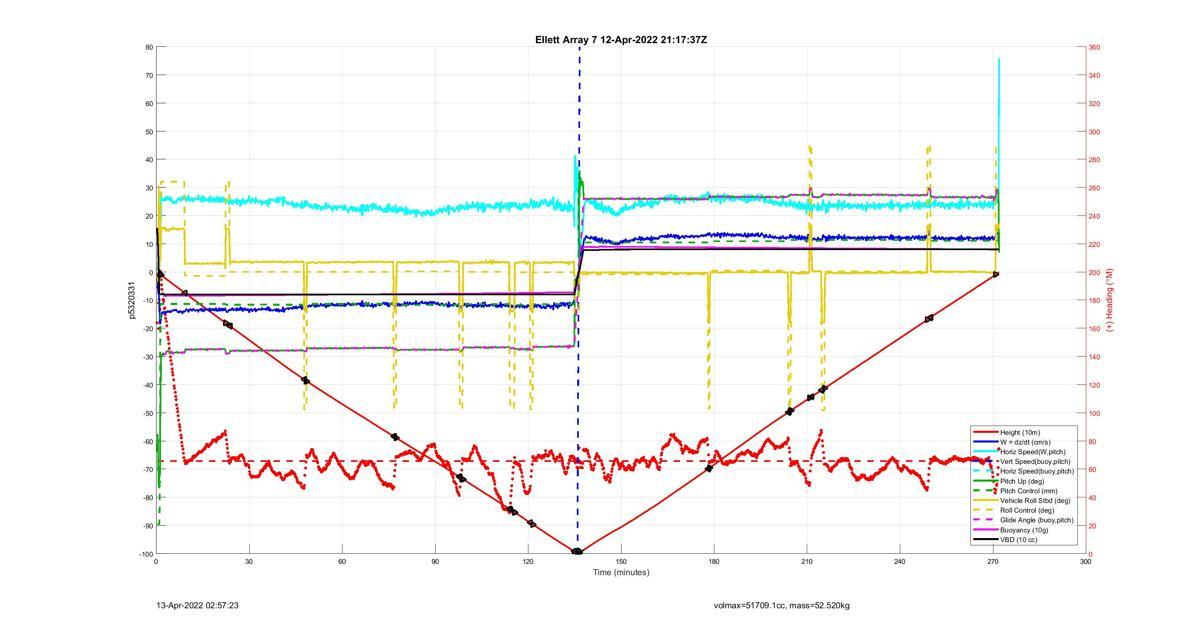Click the '10' tick on the left axis
Viewport: 1200px width, 622px height.
click(x=148, y=244)
